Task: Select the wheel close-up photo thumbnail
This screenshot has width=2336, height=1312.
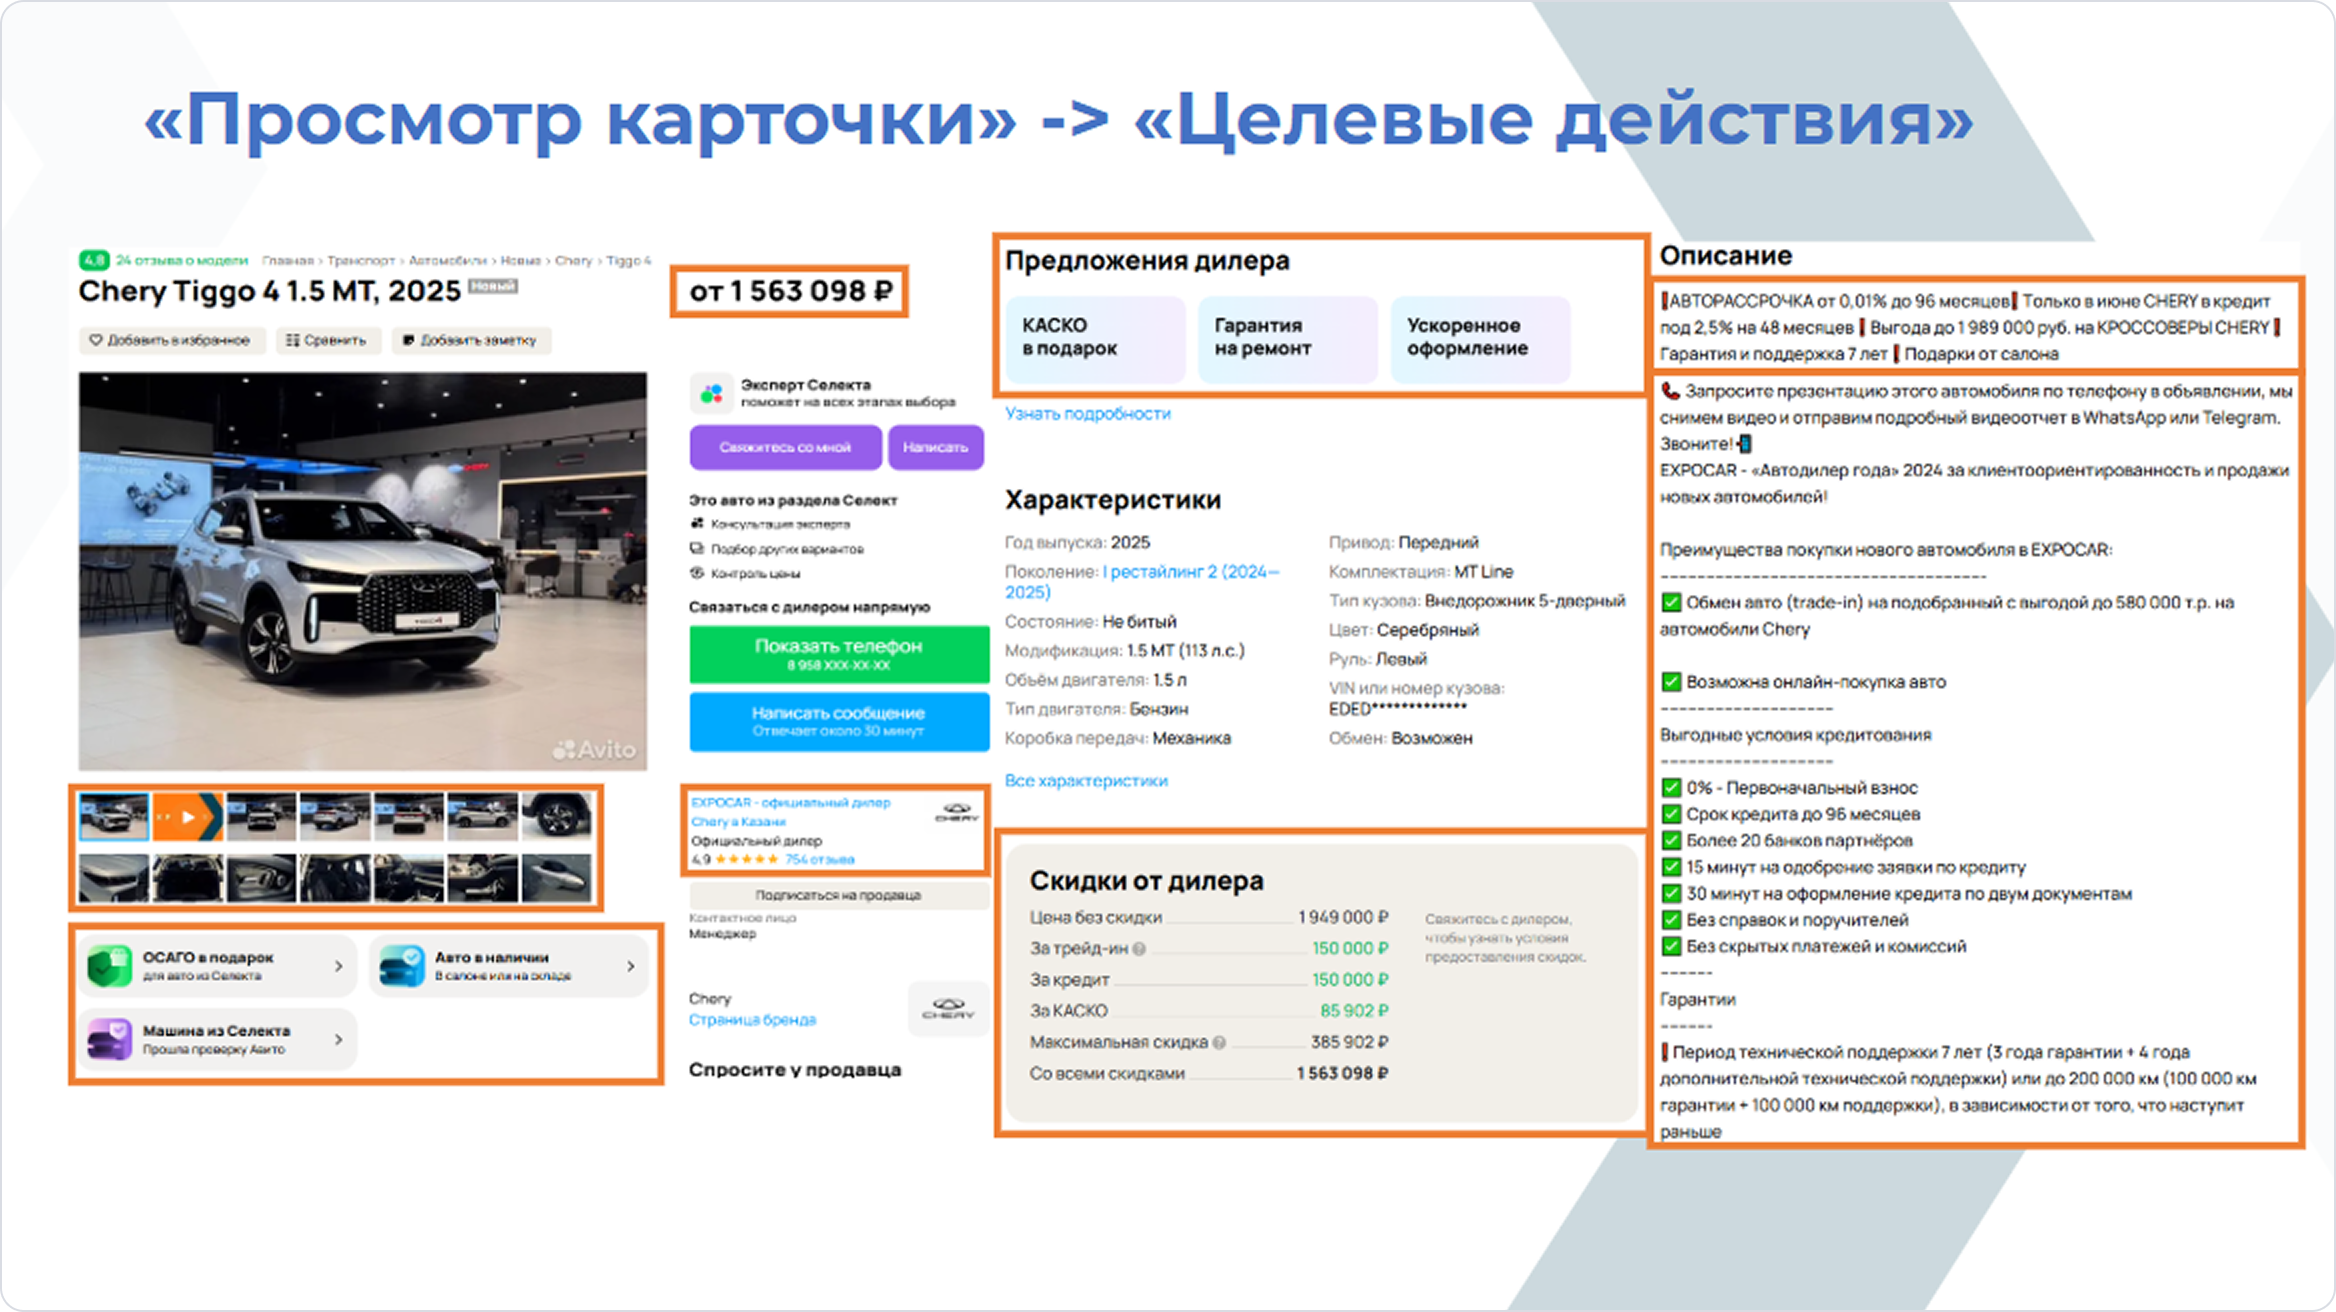Action: point(556,817)
